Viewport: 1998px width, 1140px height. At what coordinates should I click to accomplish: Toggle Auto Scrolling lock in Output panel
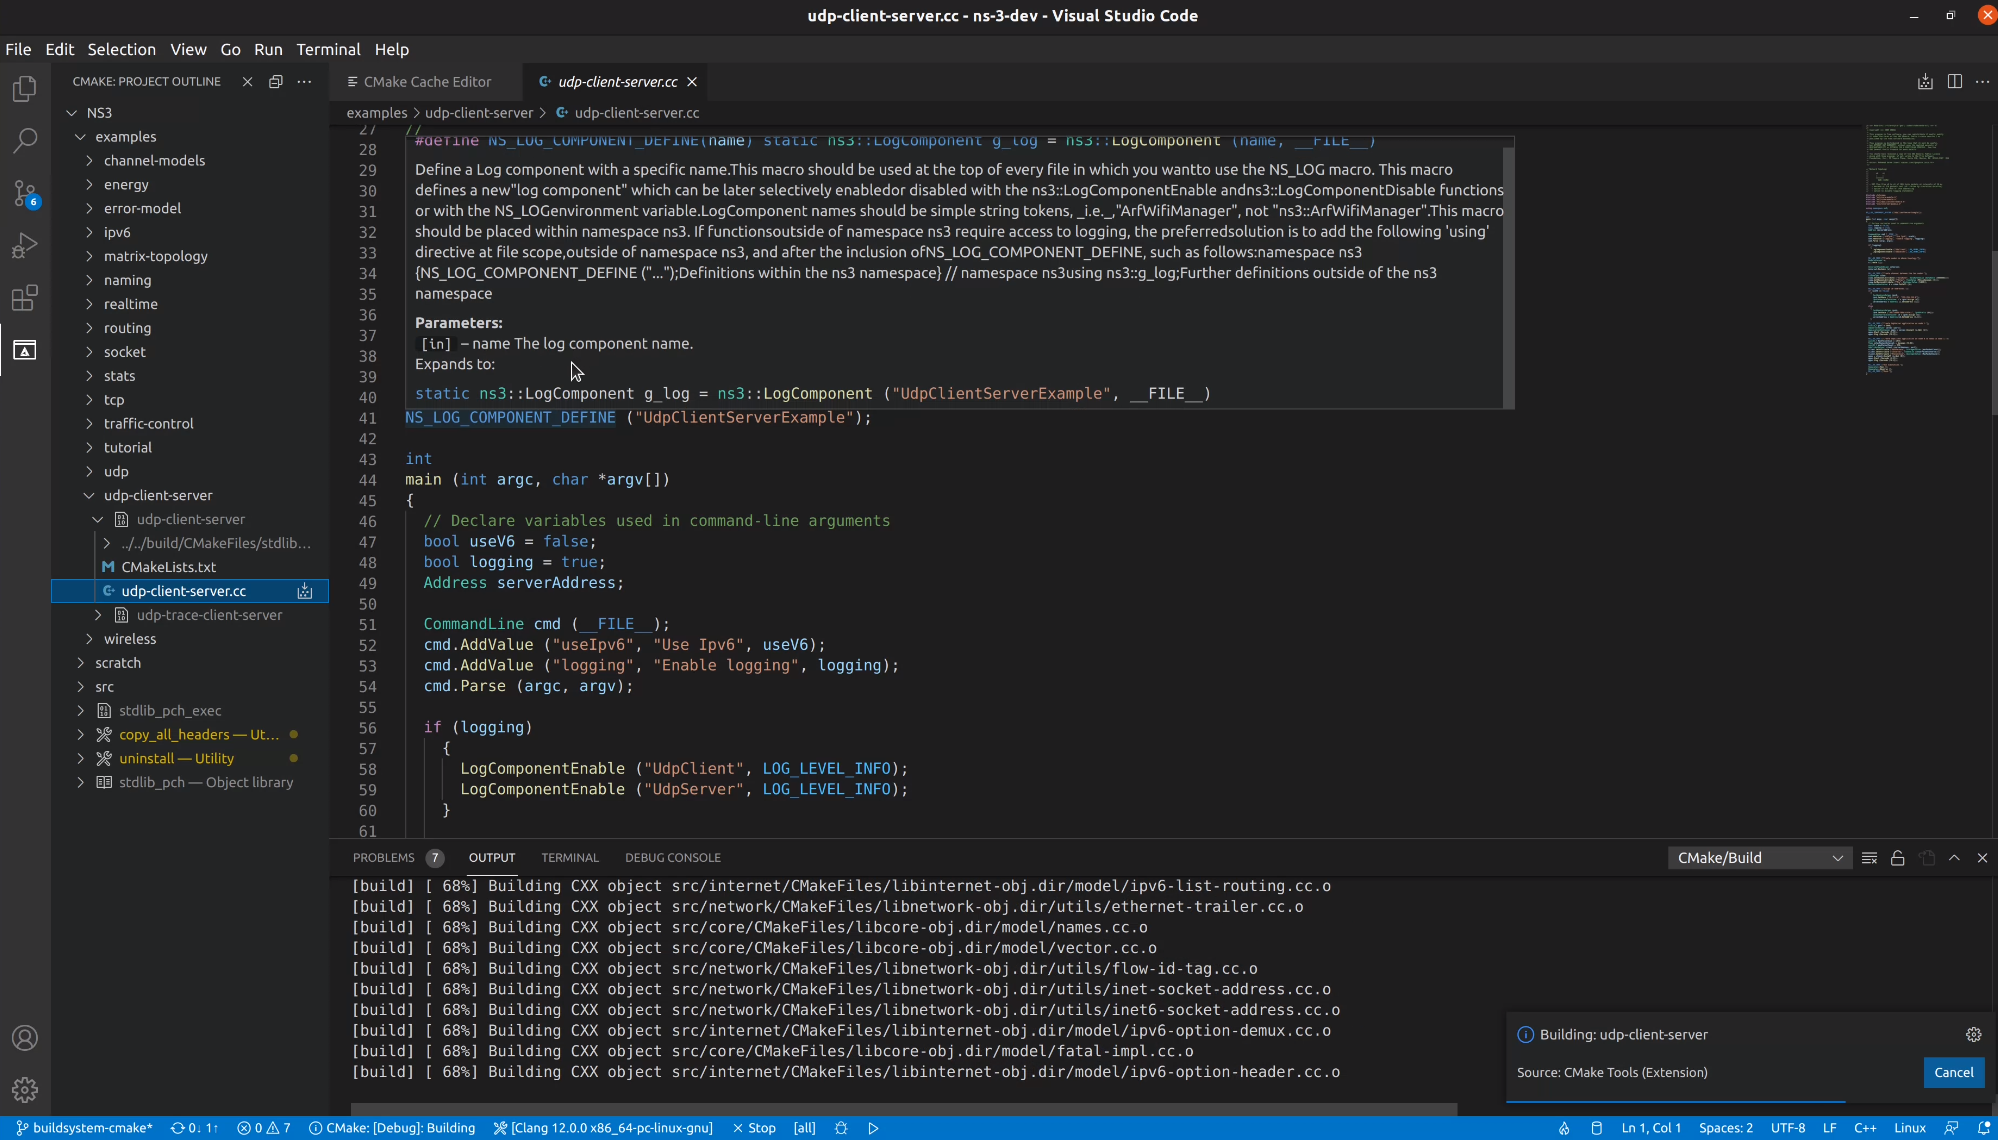(1897, 857)
